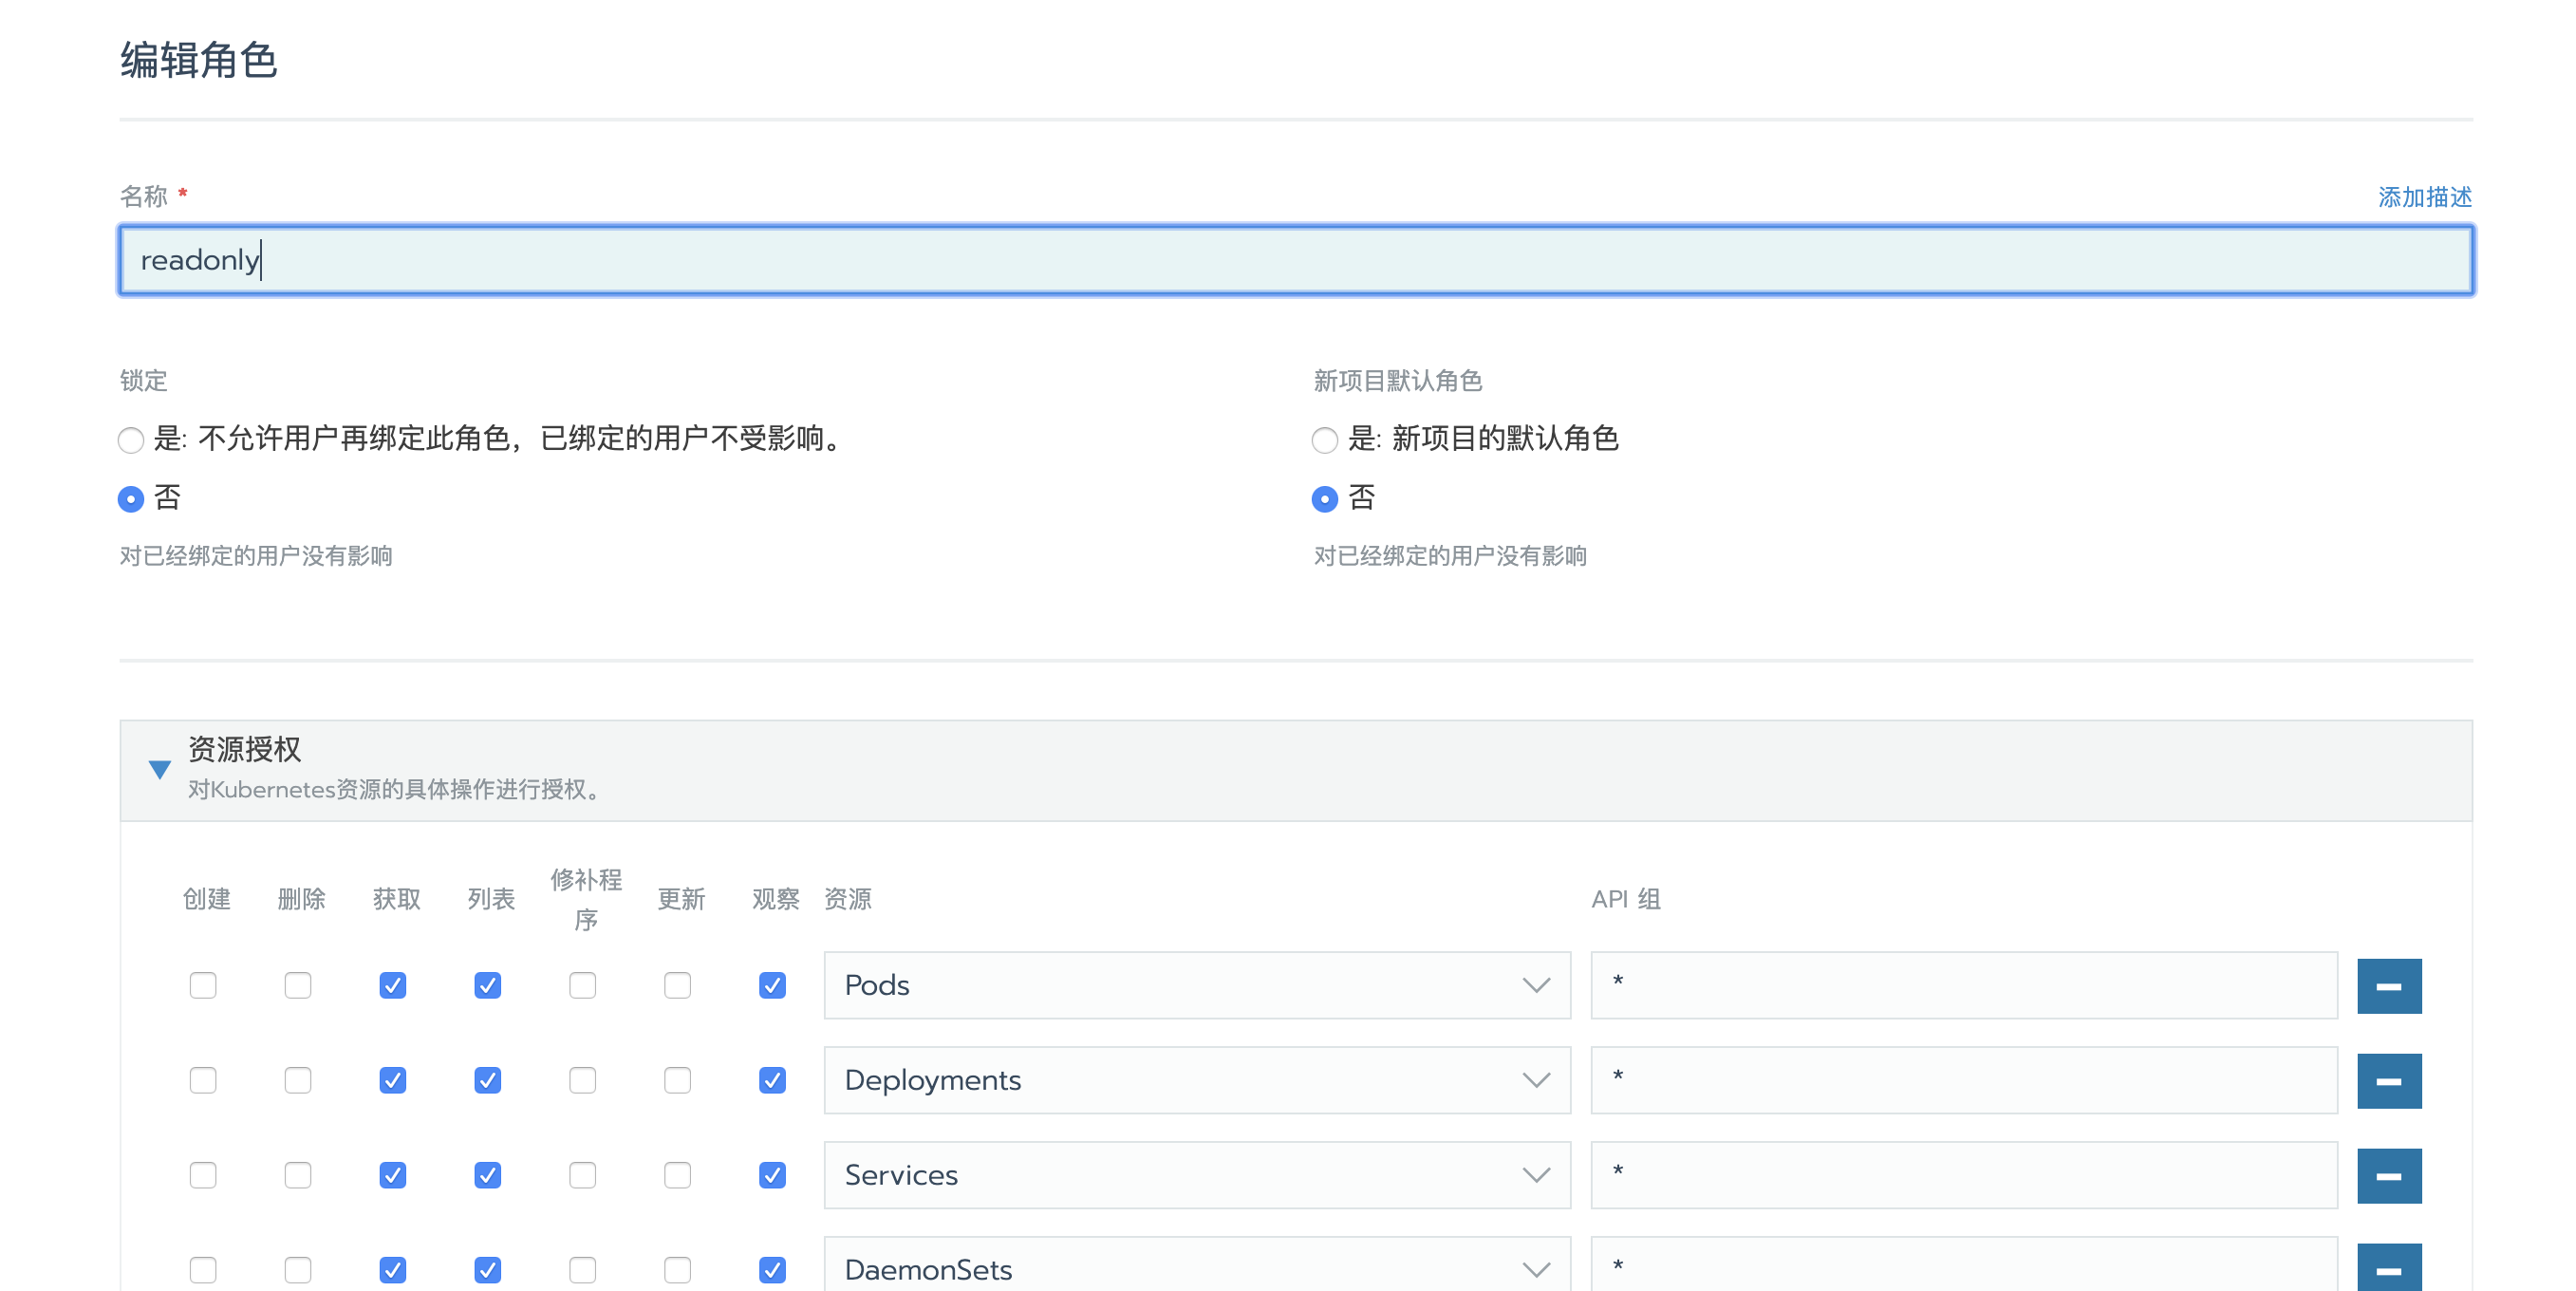Screen dimensions: 2576x1291
Task: Enable 创建 checkbox for Pods
Action: click(x=203, y=985)
